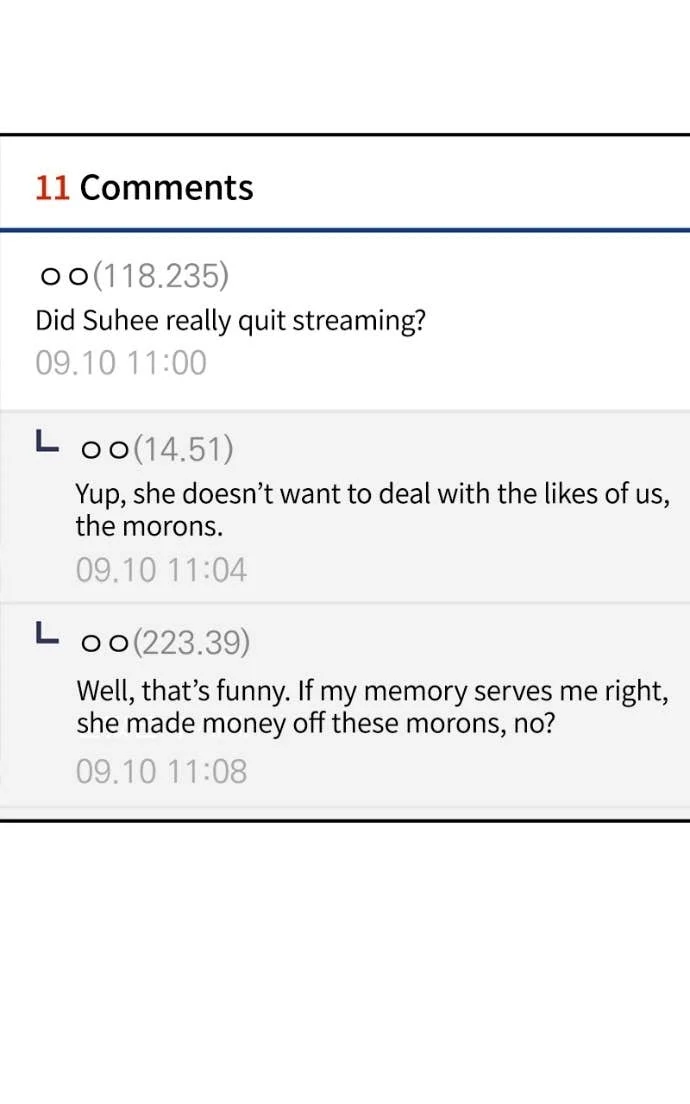Viewport: 690px width, 1104px height.
Task: Click the red 11 comment count
Action: point(52,188)
